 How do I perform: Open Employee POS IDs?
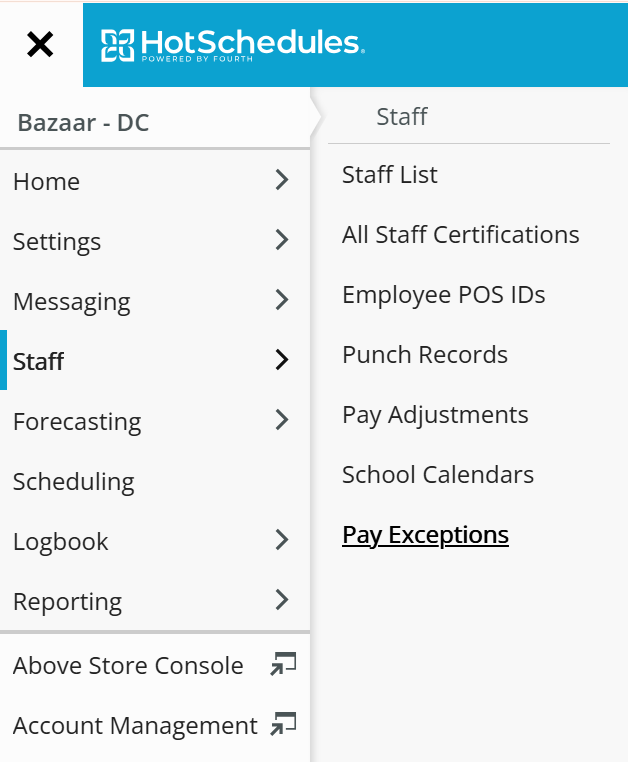[x=444, y=294]
